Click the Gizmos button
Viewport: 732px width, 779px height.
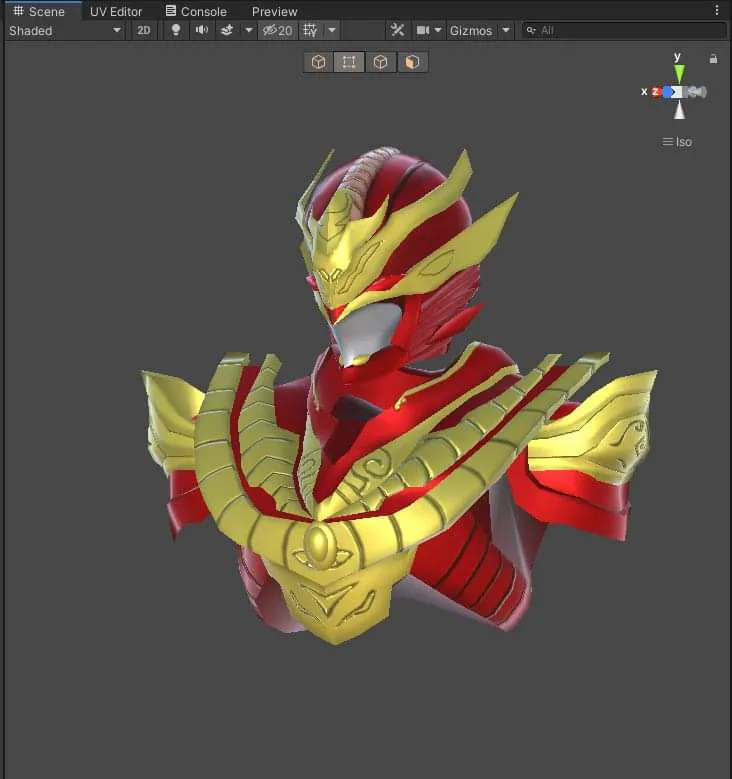pos(471,31)
